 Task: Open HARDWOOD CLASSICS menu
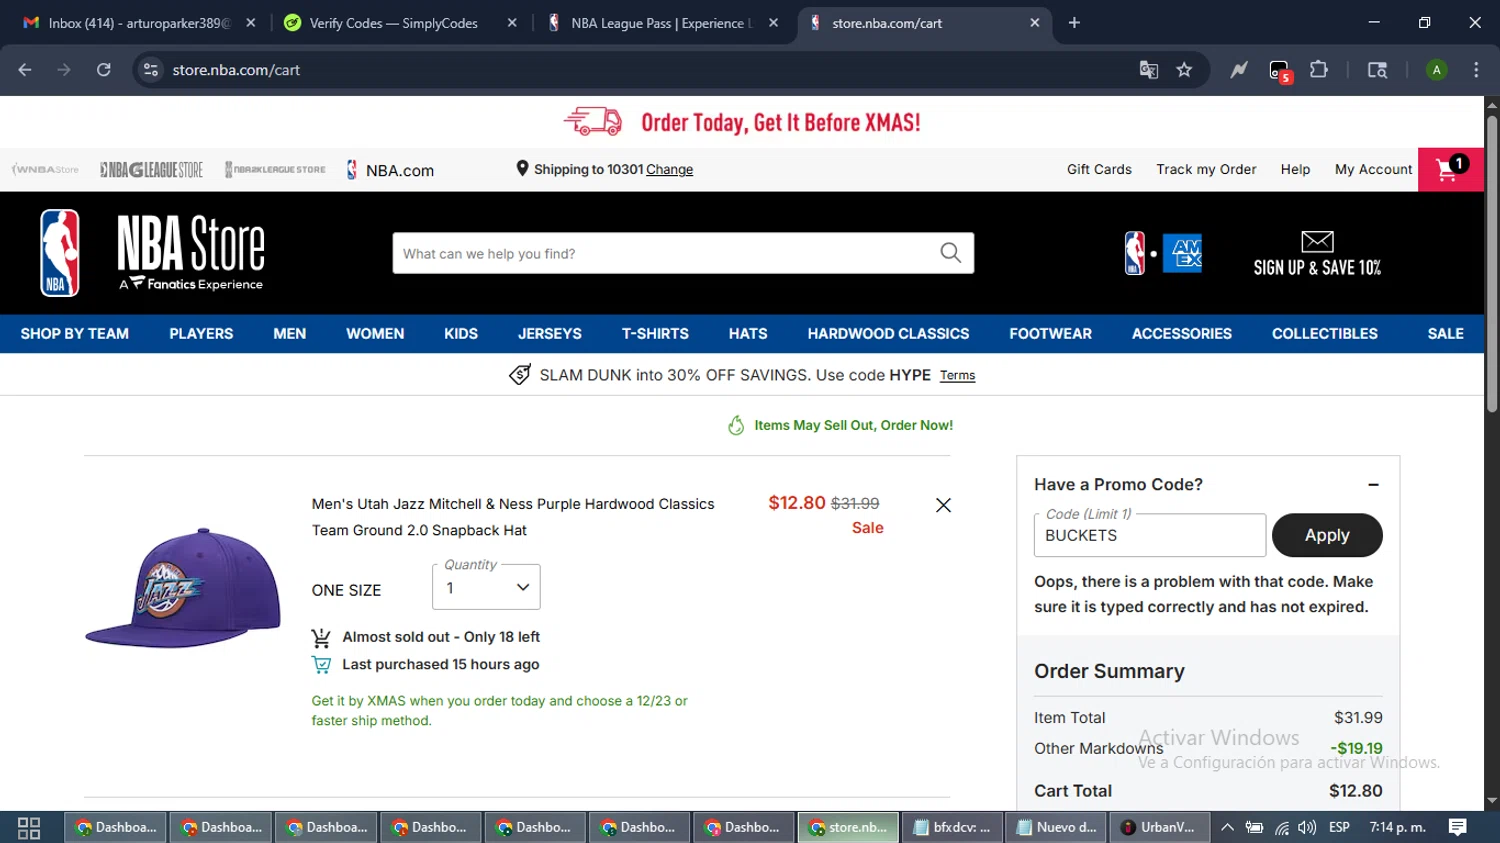coord(888,334)
